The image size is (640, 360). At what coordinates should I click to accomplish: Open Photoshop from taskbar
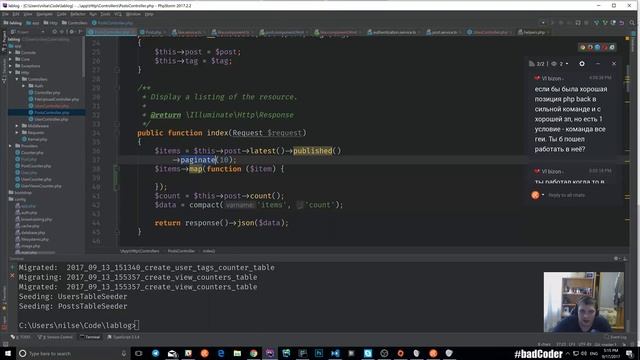coord(319,353)
